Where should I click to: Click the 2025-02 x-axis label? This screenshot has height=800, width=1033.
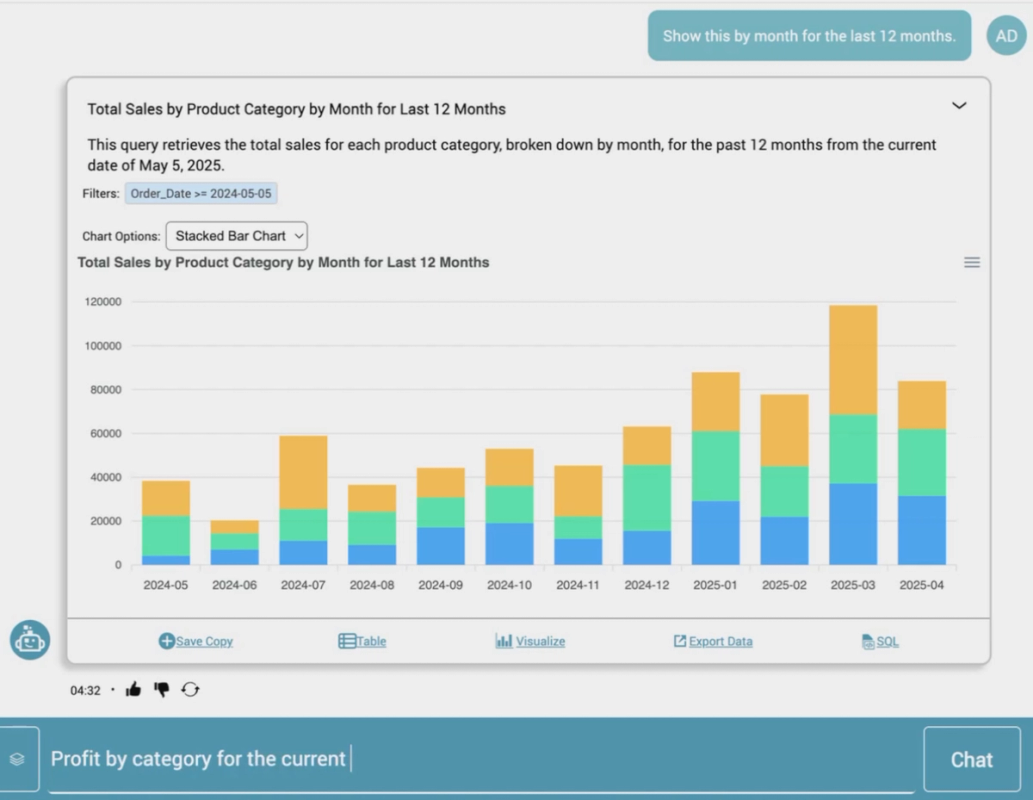click(x=784, y=585)
